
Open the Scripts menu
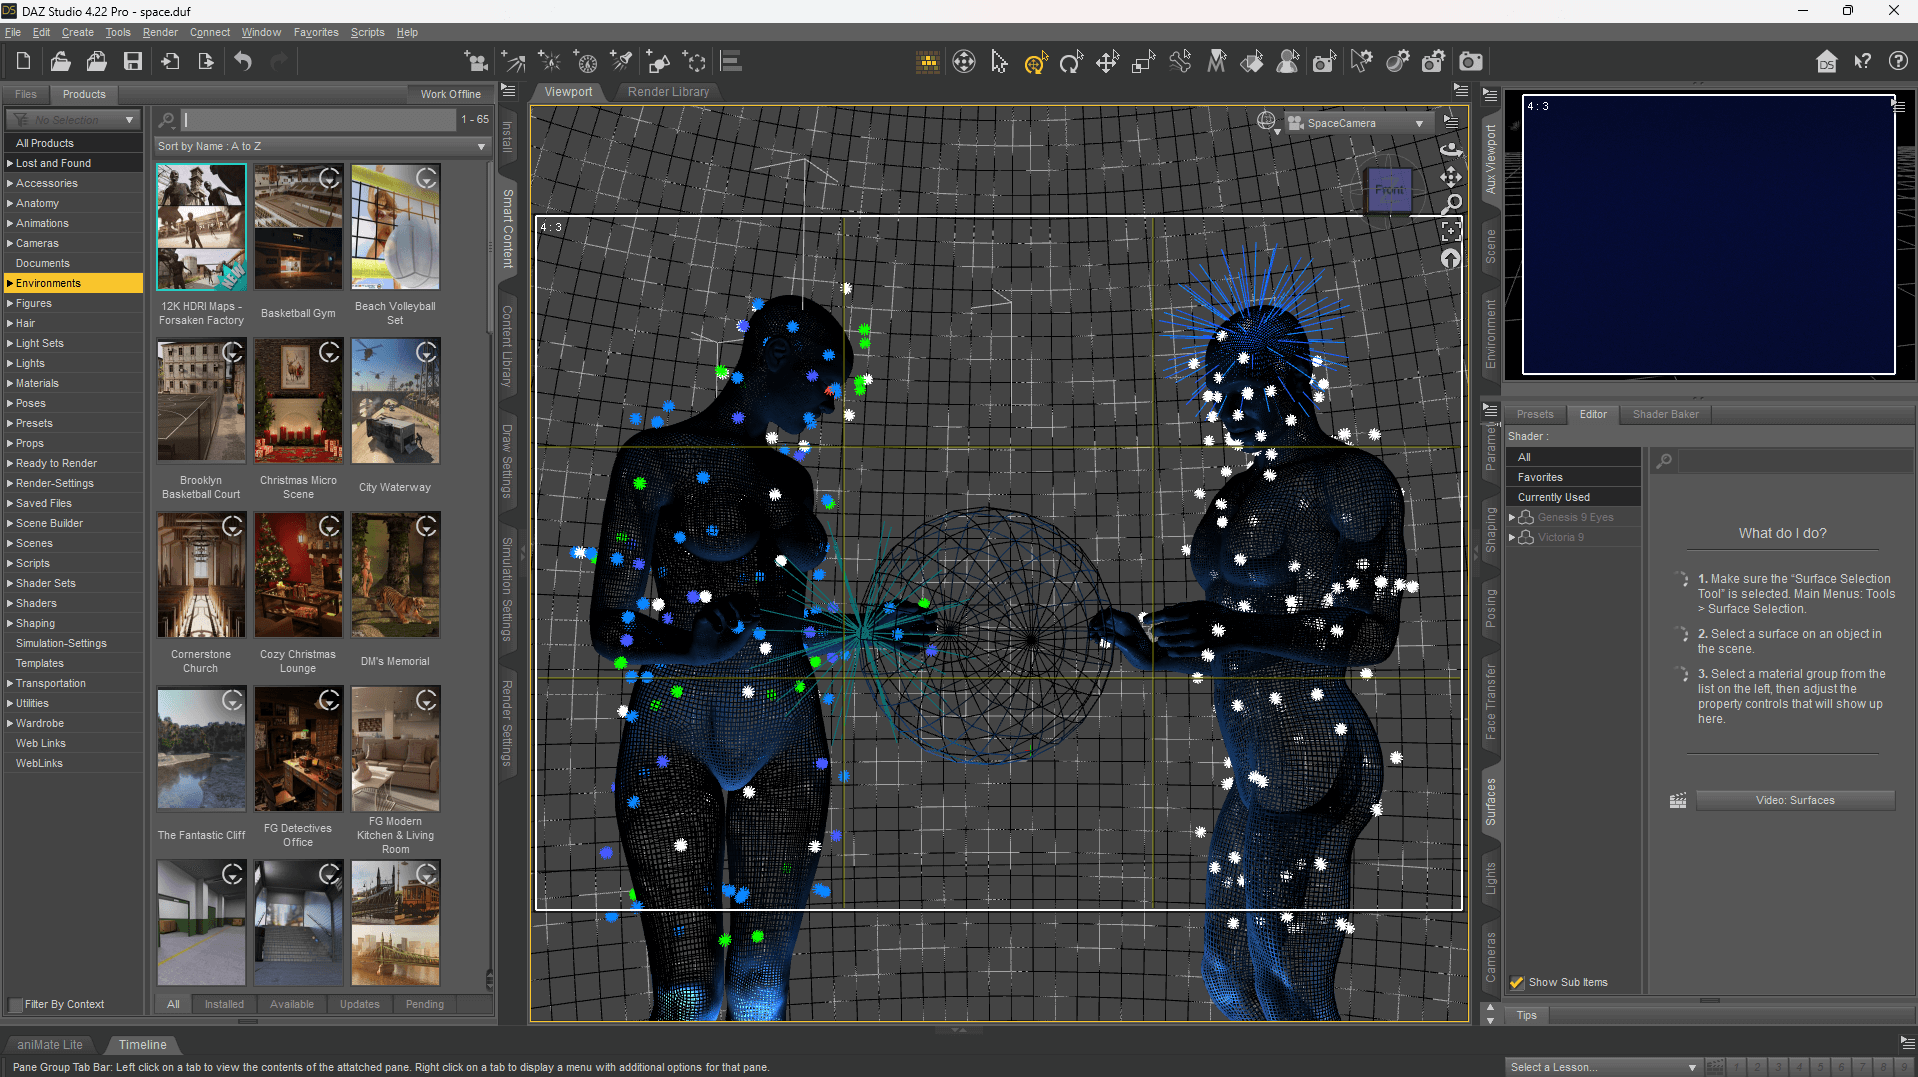[x=367, y=32]
